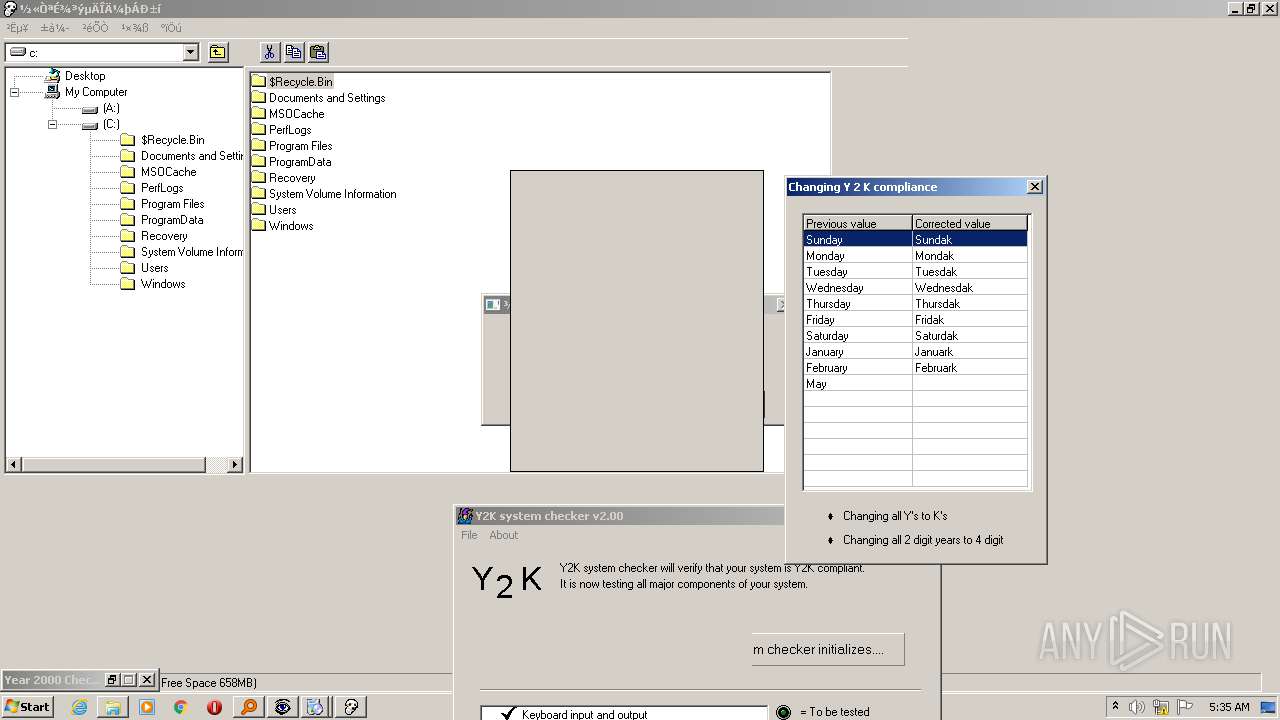Select PerfLogs in the file list
The height and width of the screenshot is (720, 1280).
point(290,130)
